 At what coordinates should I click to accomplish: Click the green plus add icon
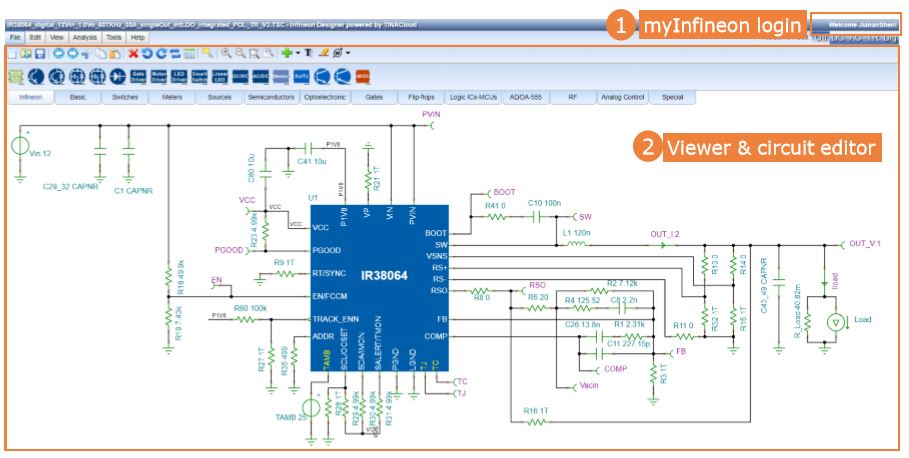pyautogui.click(x=286, y=53)
